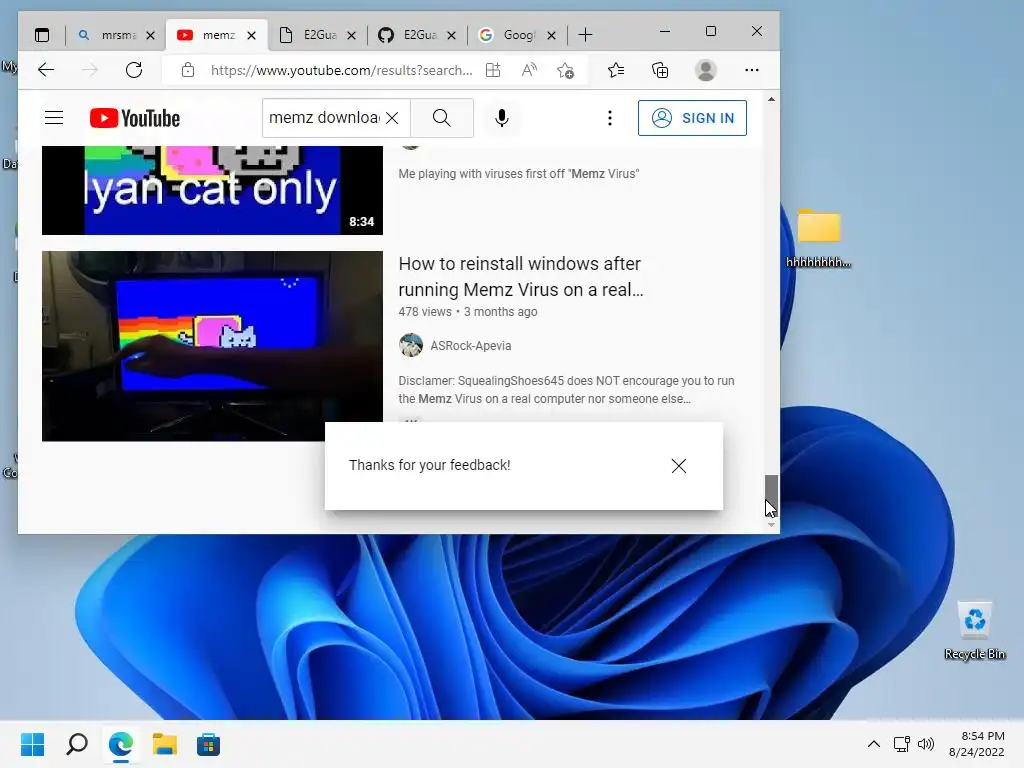Click the page scrollbar thumb

point(771,496)
